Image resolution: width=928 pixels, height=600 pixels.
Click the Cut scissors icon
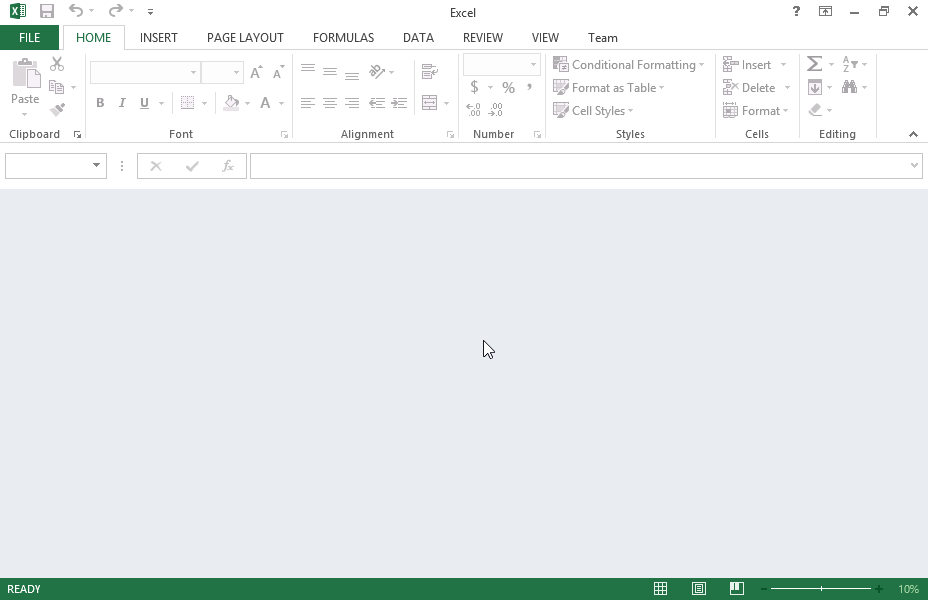tap(57, 64)
